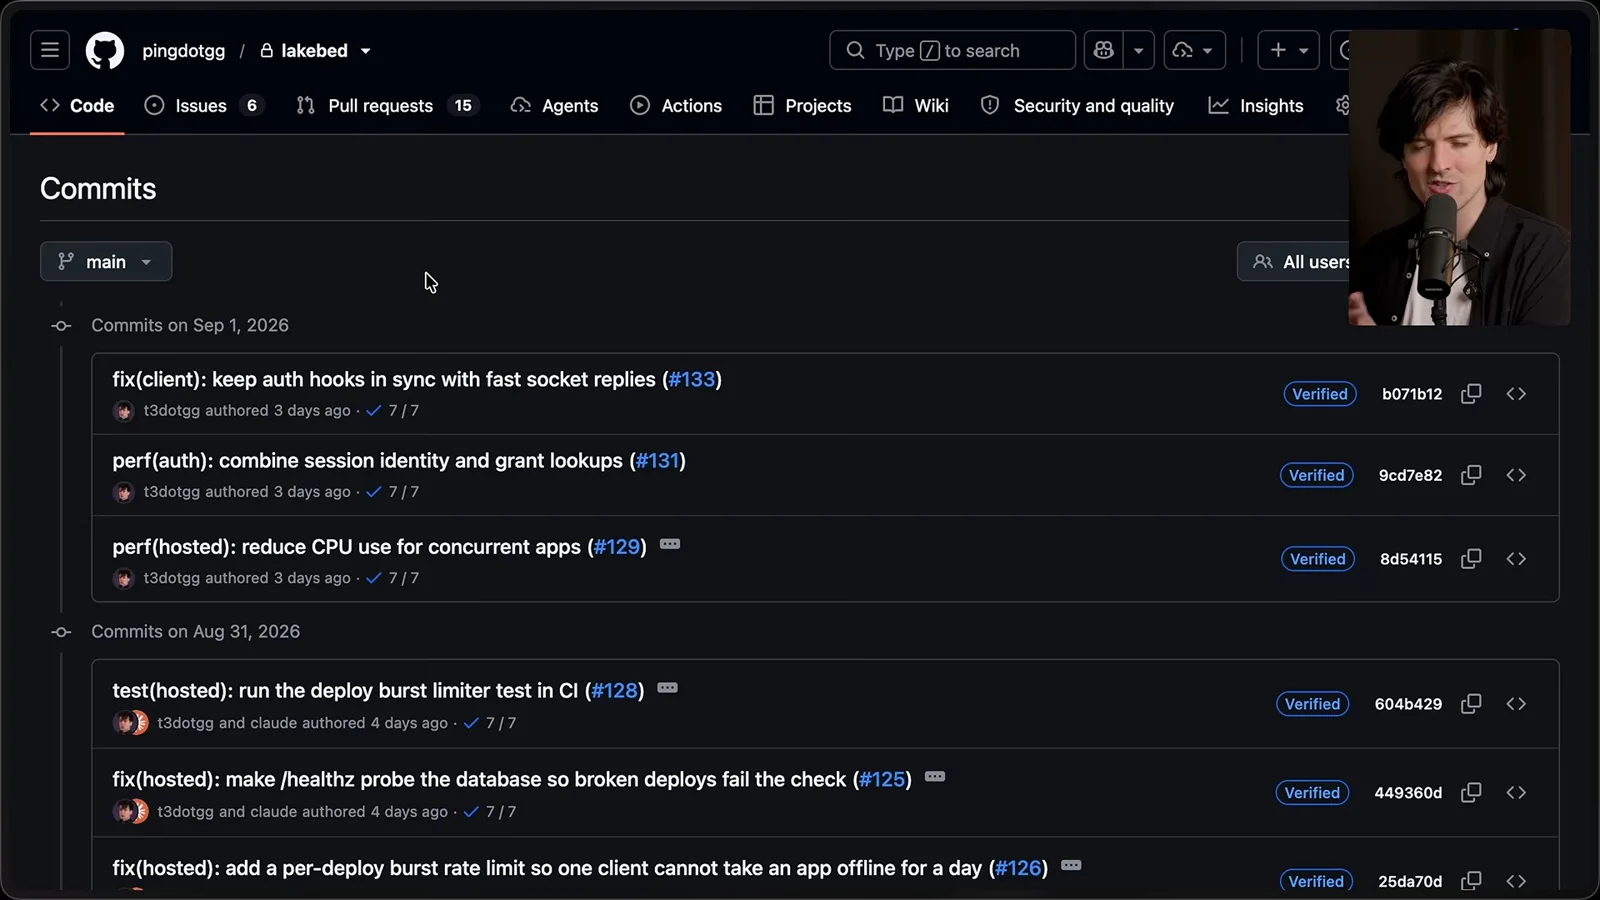This screenshot has height=900, width=1600.
Task: Open the create new plus button
Action: pyautogui.click(x=1288, y=50)
